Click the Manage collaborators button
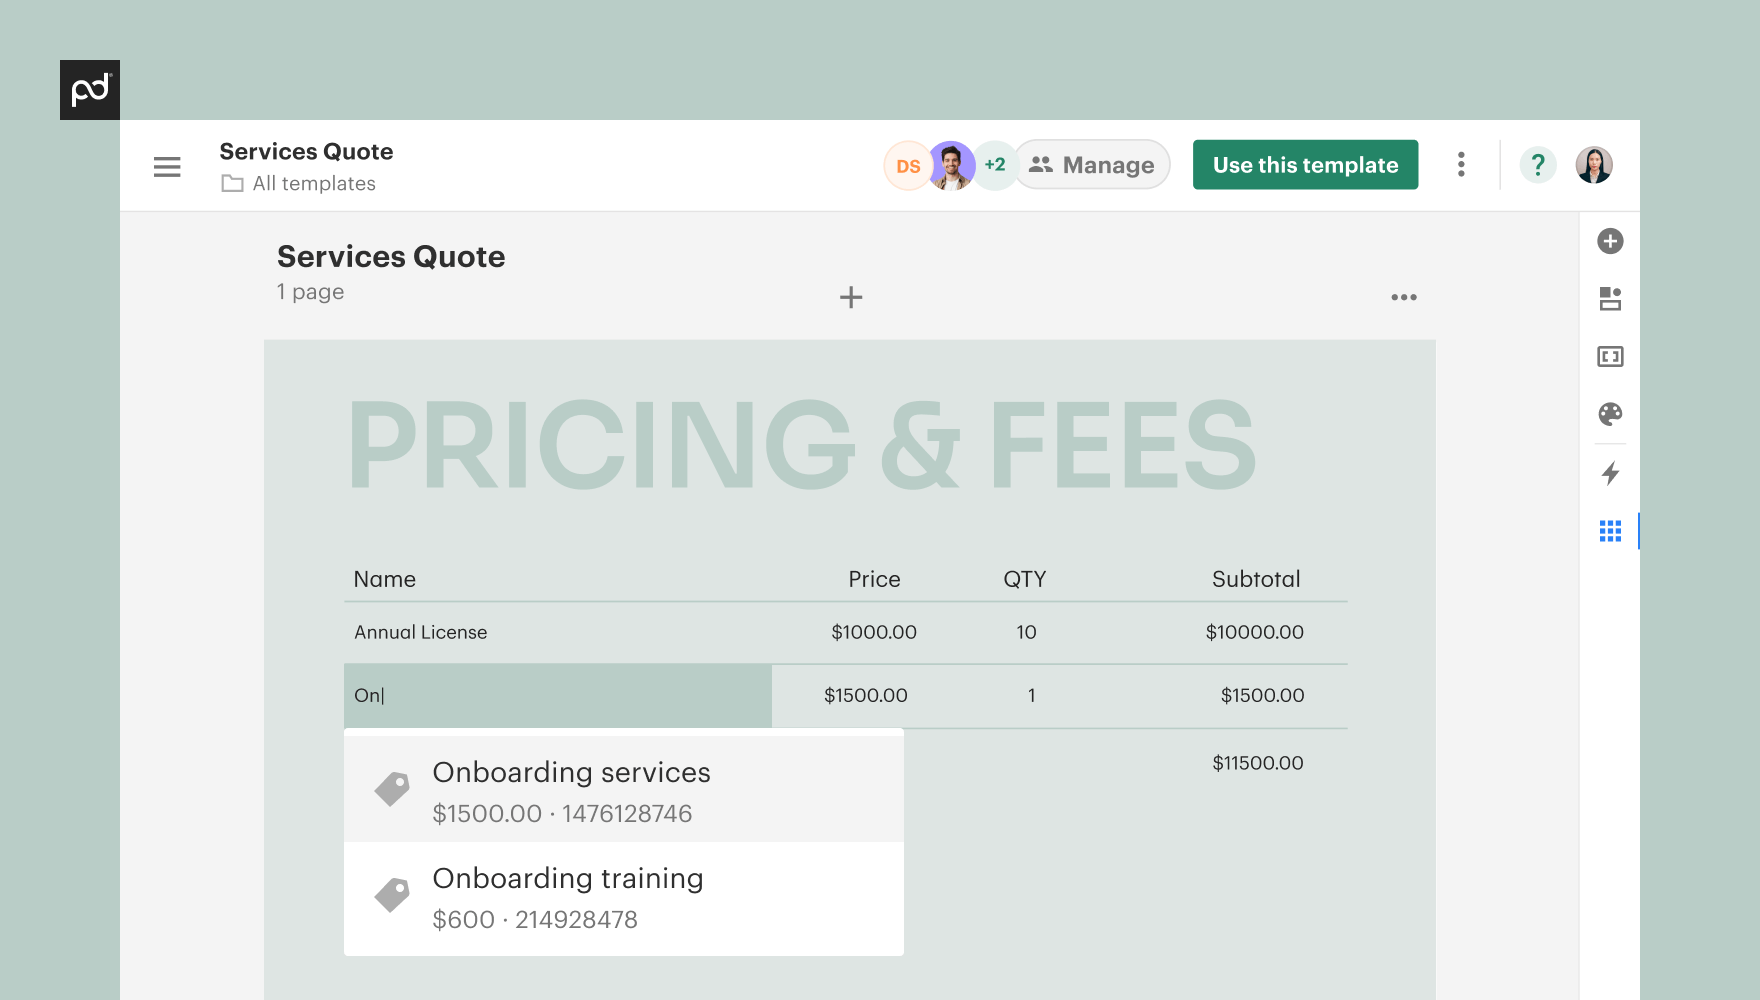Viewport: 1760px width, 1000px height. [x=1092, y=164]
